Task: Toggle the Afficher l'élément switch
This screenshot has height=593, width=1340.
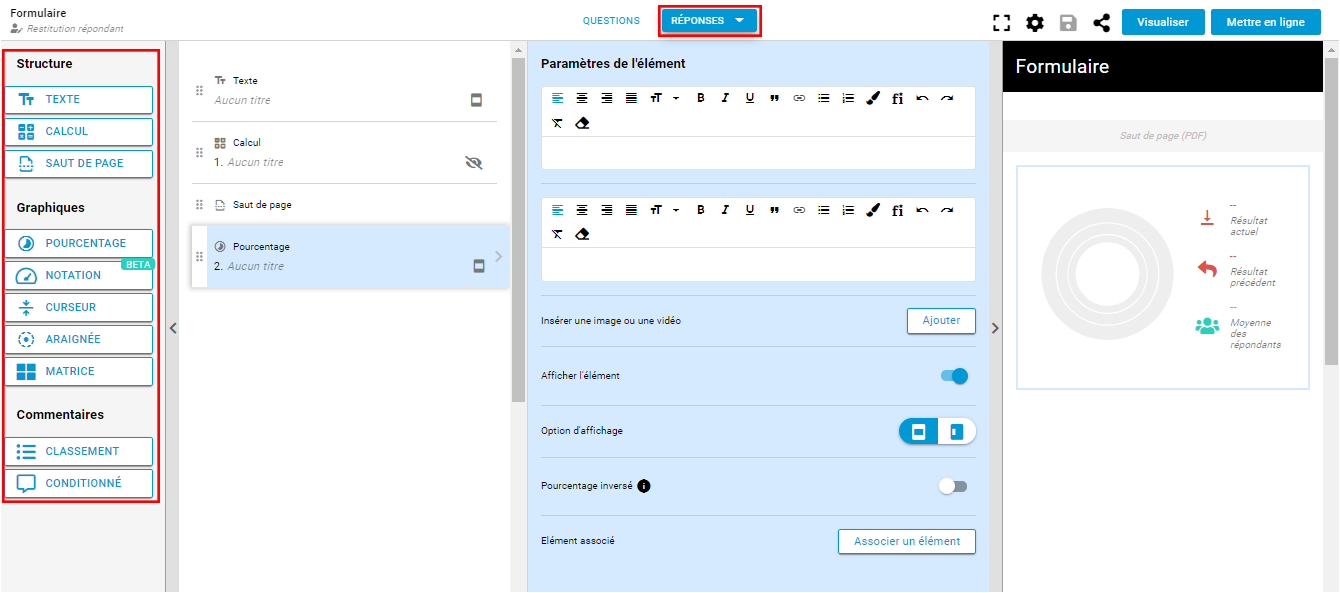Action: [x=954, y=376]
